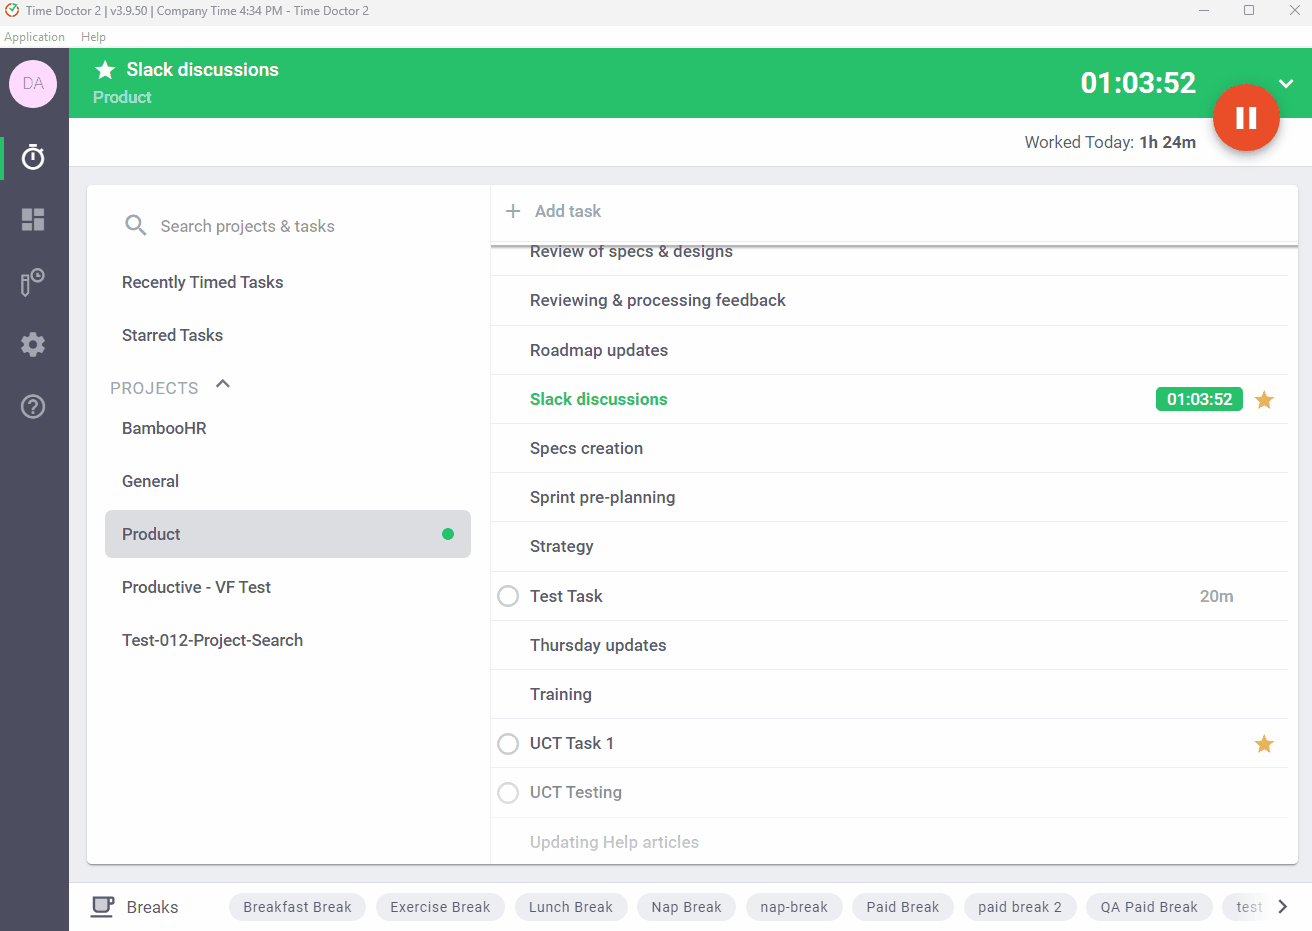Open Recently Timed Tasks
The image size is (1312, 931).
(203, 282)
